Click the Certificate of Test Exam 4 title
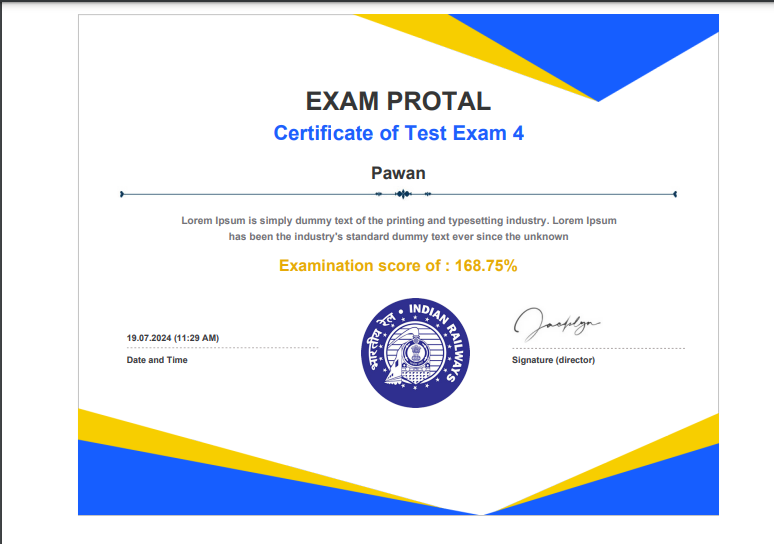This screenshot has height=544, width=774. 398,133
